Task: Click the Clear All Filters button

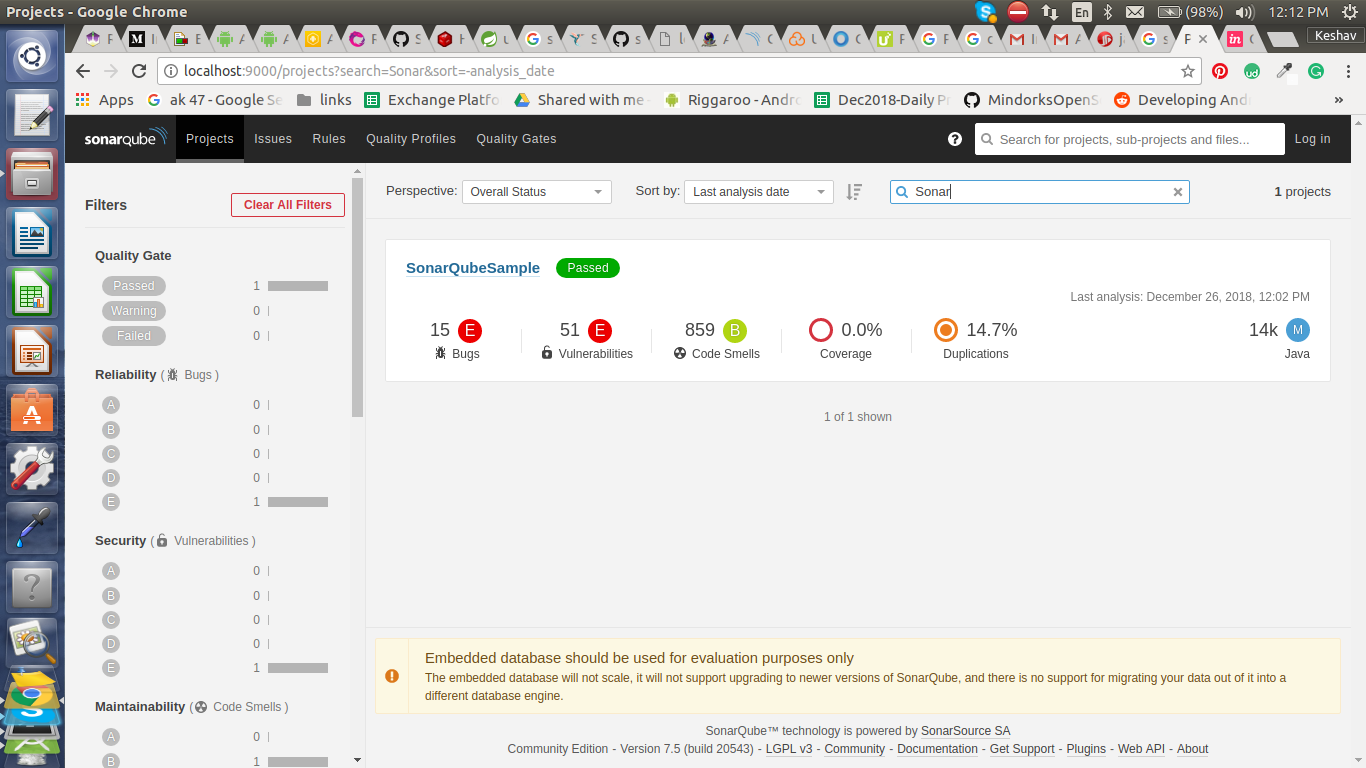Action: [x=288, y=205]
